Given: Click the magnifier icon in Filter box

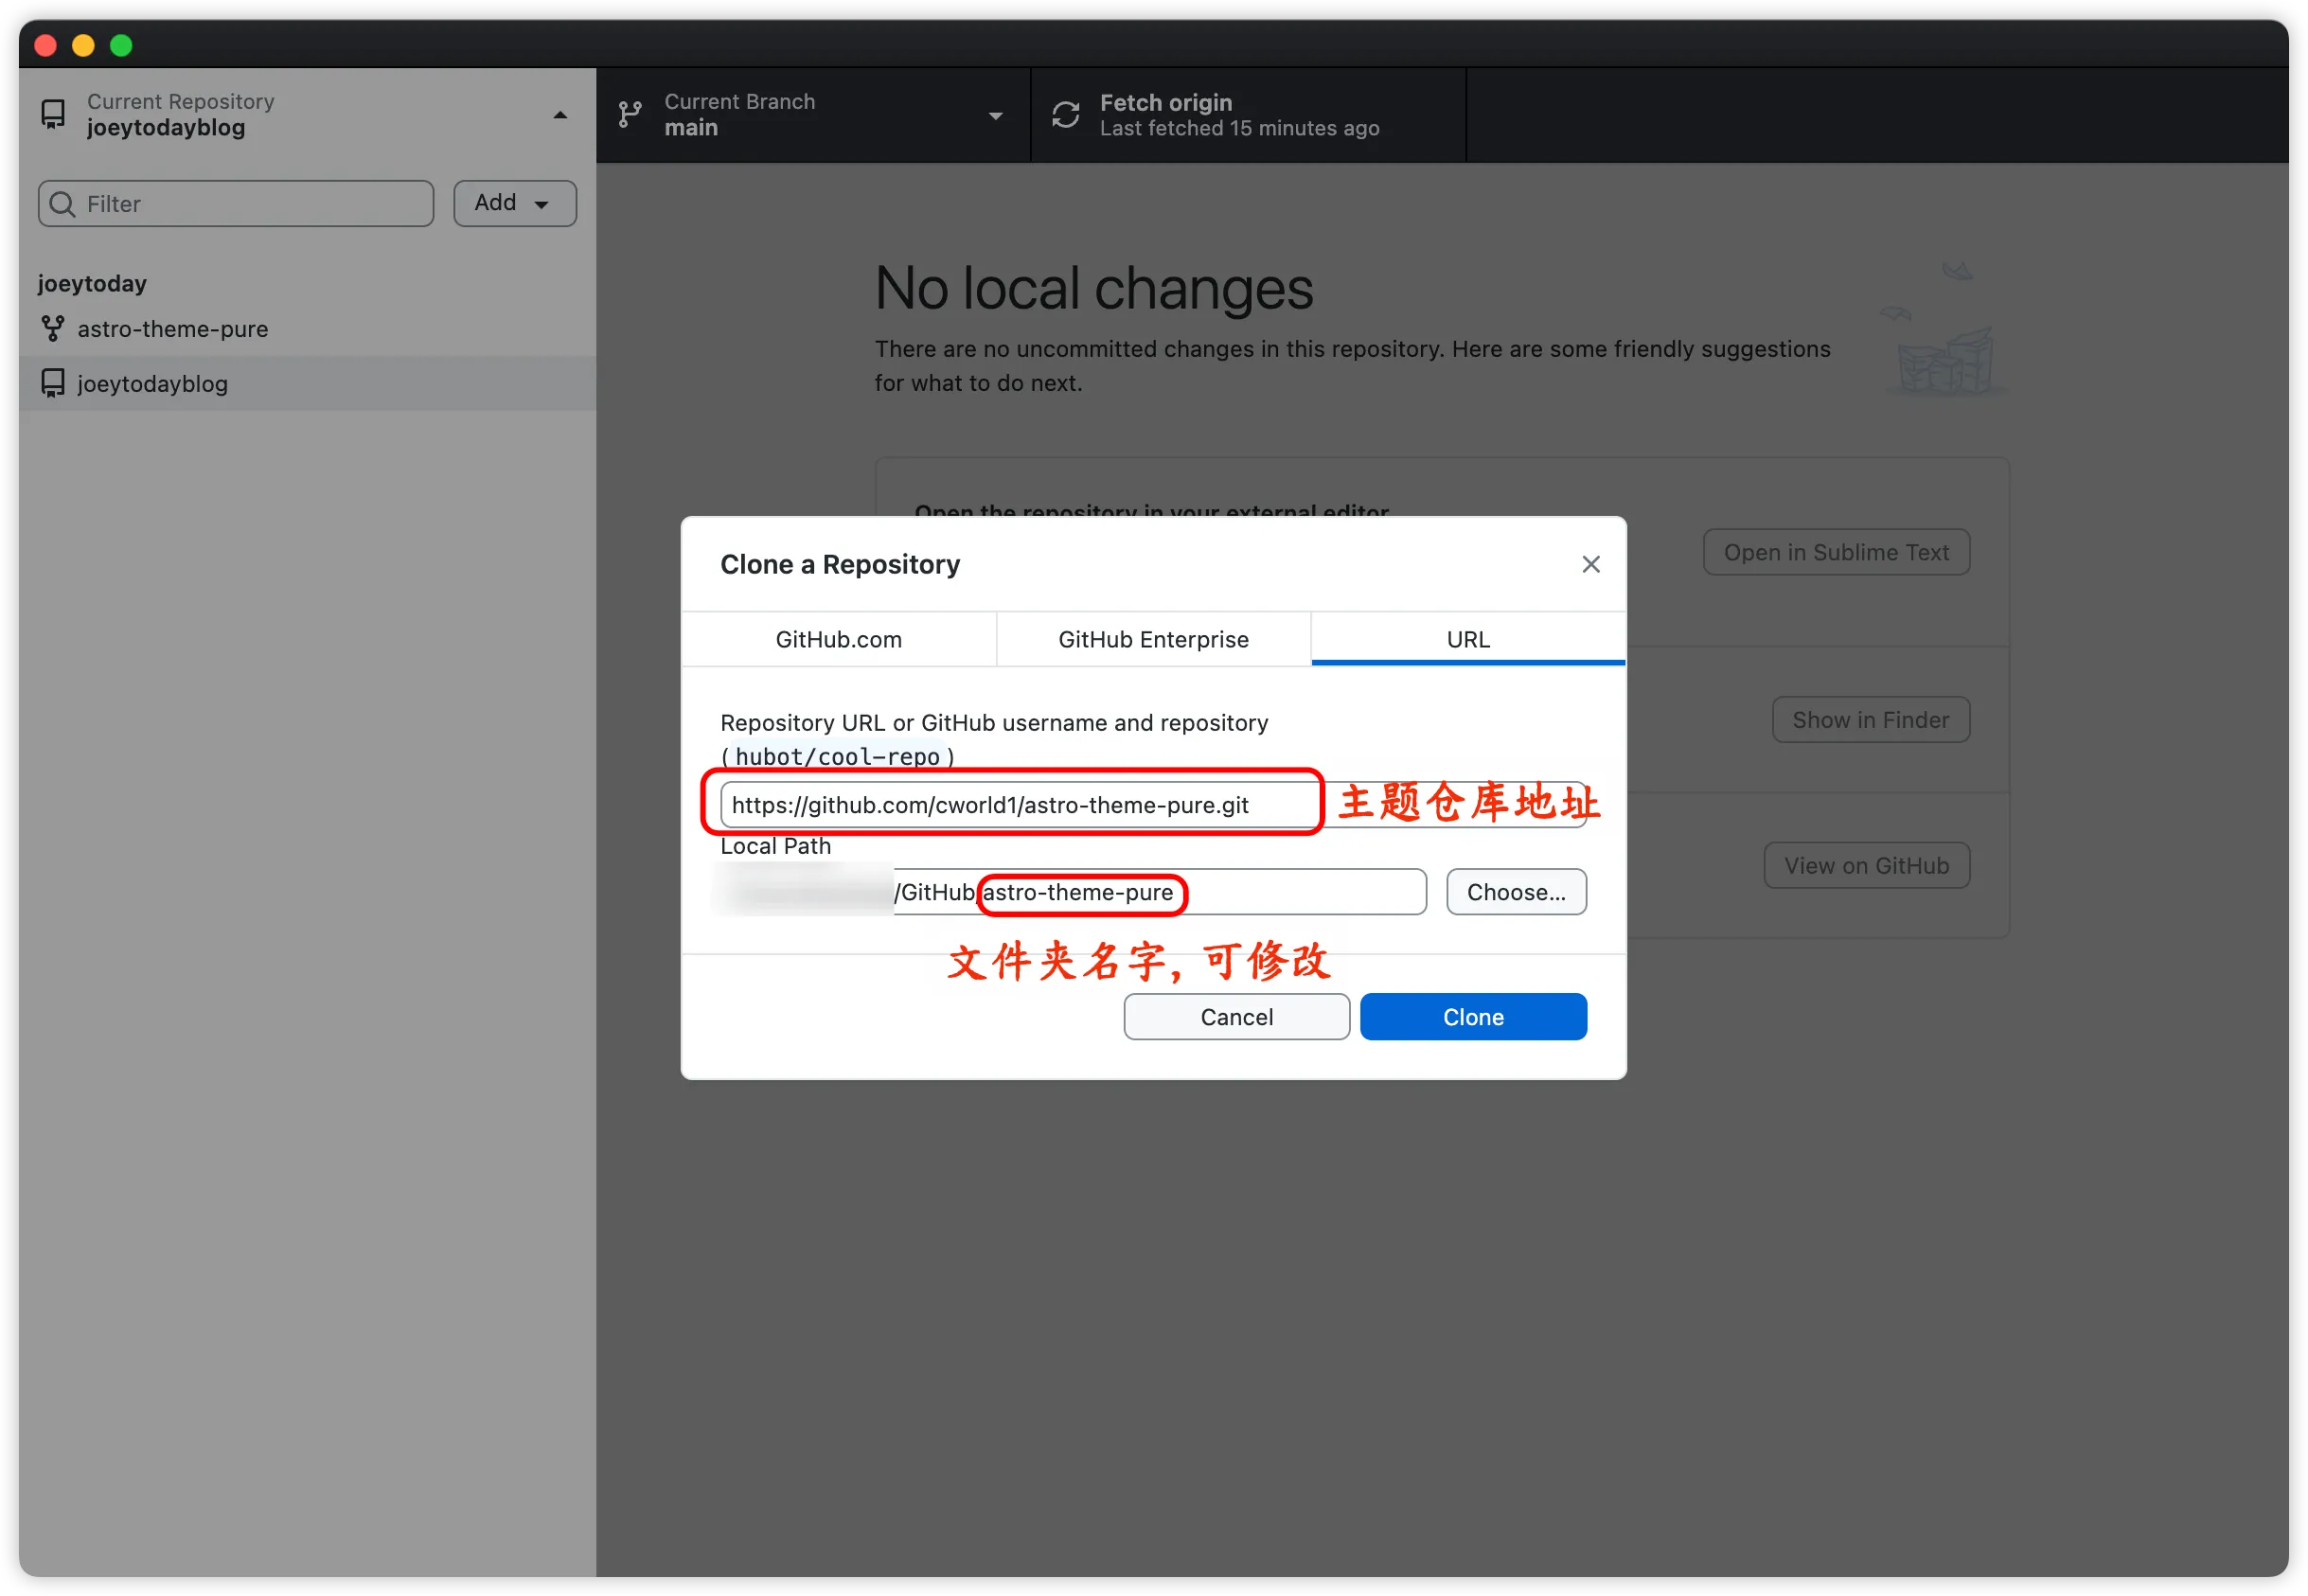Looking at the screenshot, I should (x=63, y=204).
